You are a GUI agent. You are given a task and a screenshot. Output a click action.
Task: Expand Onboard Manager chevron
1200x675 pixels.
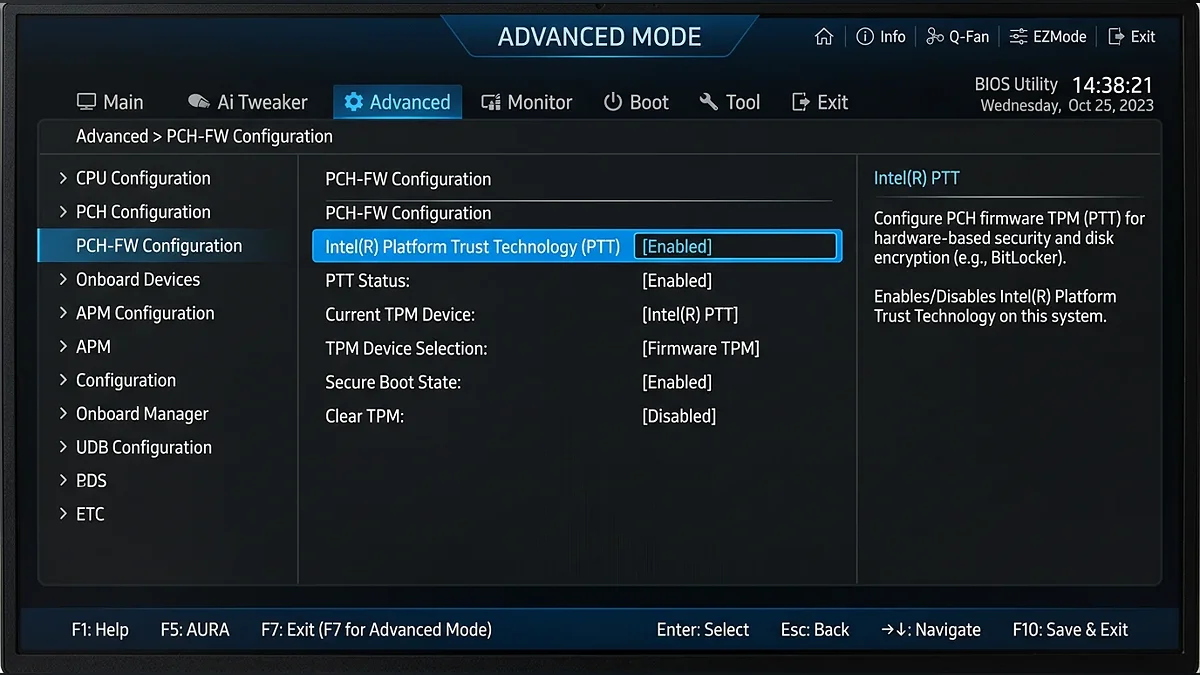coord(64,414)
